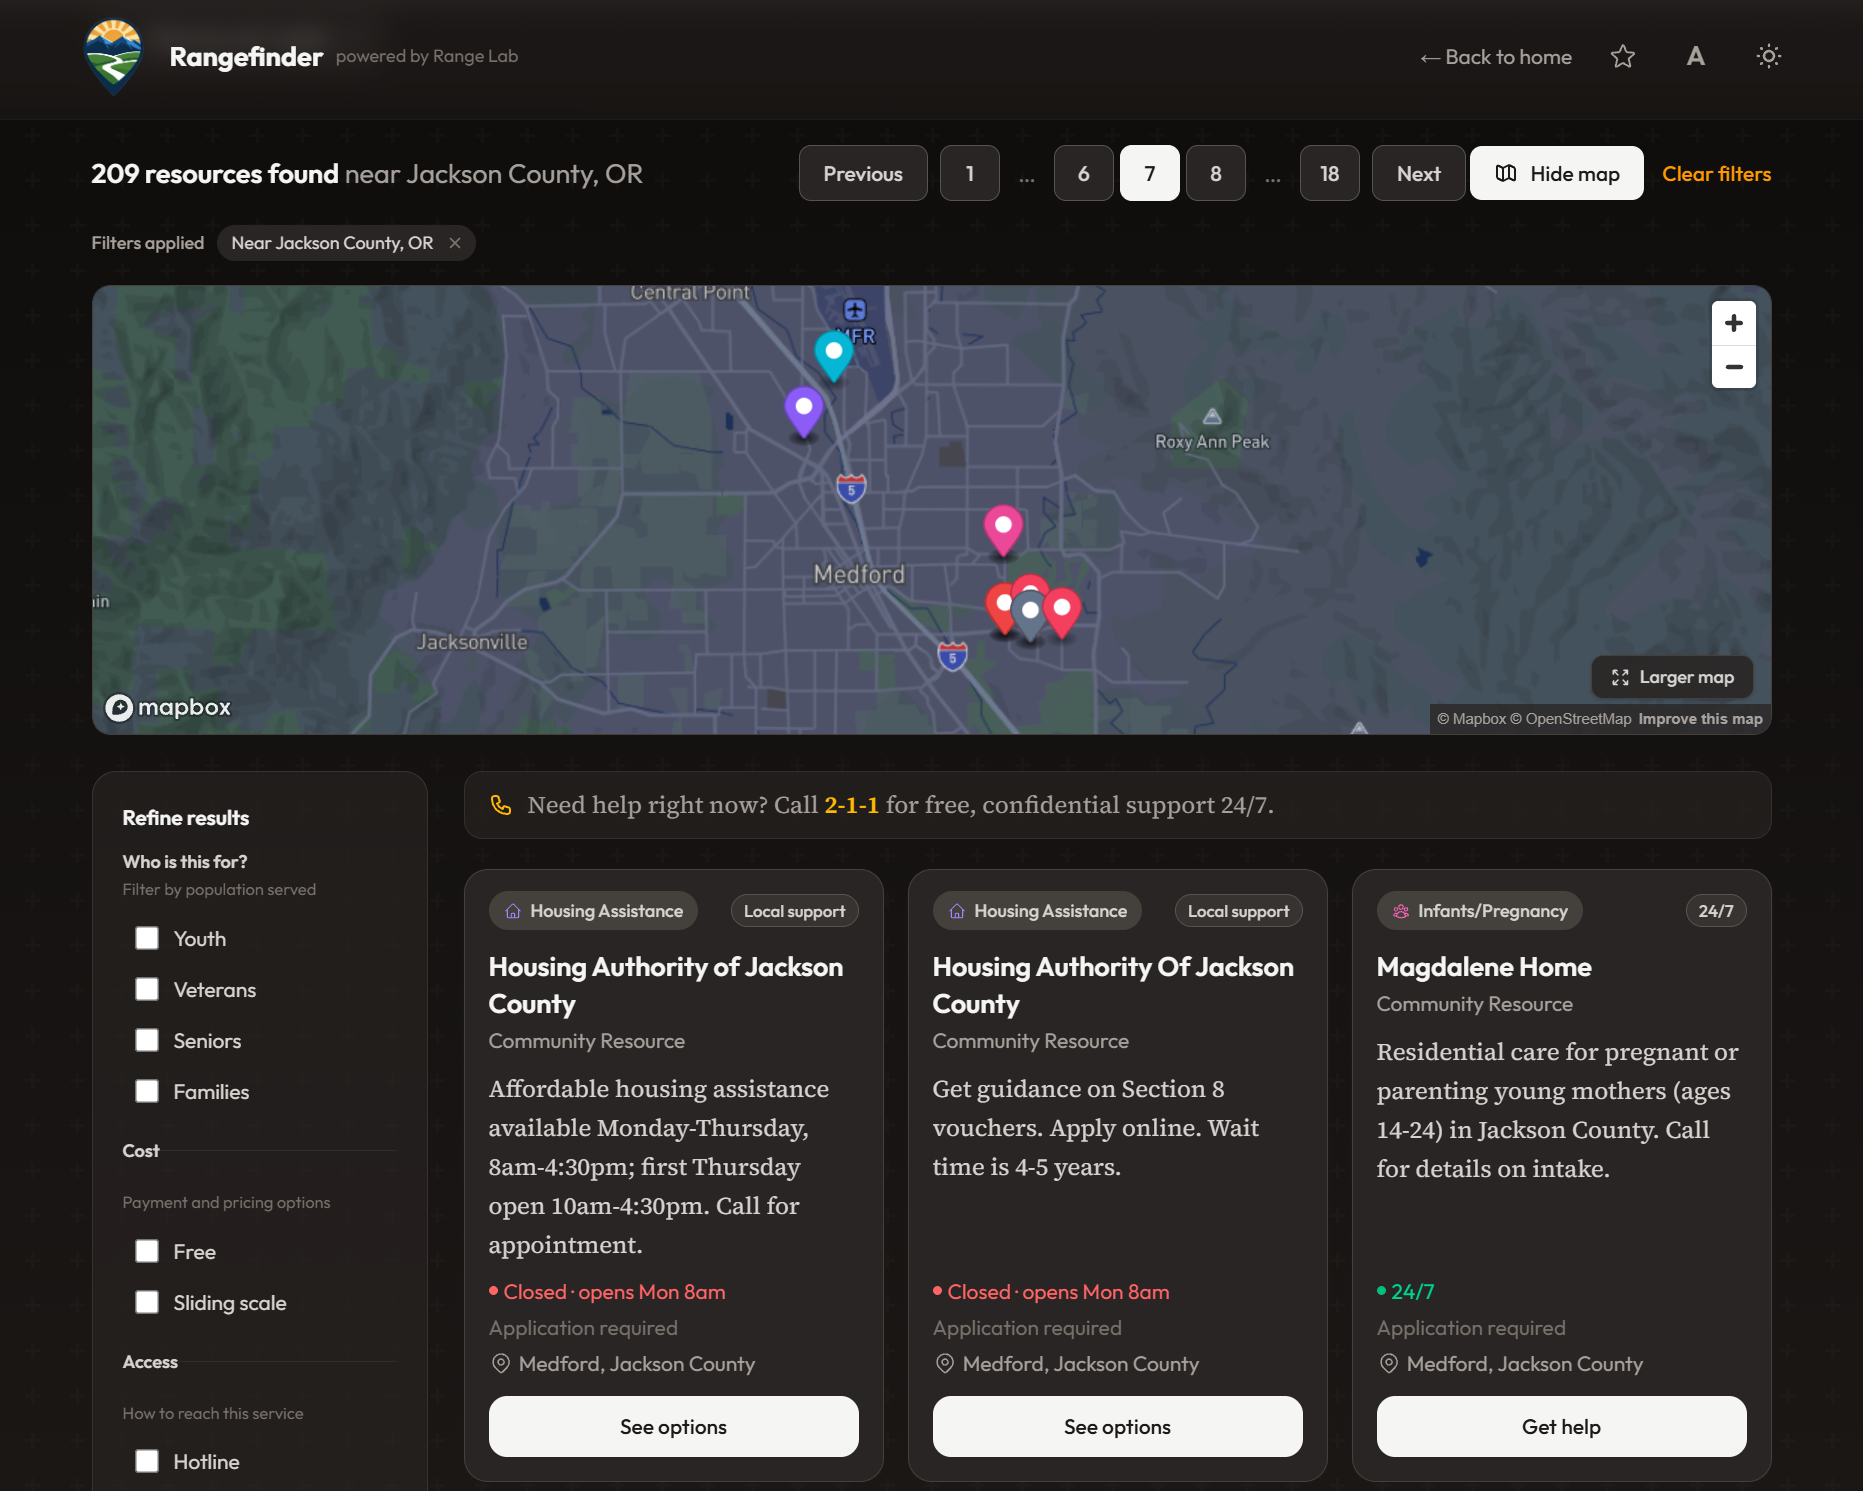Open the 'Back to home' link
Screen dimensions: 1863x1491
point(1495,57)
